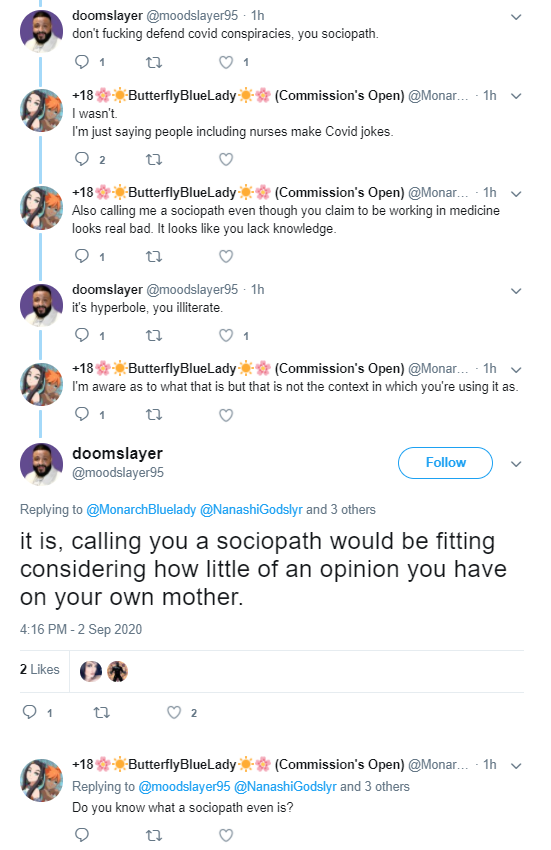Open the chevron menu beside the Follow button
The width and height of the screenshot is (551, 850).
point(516,464)
